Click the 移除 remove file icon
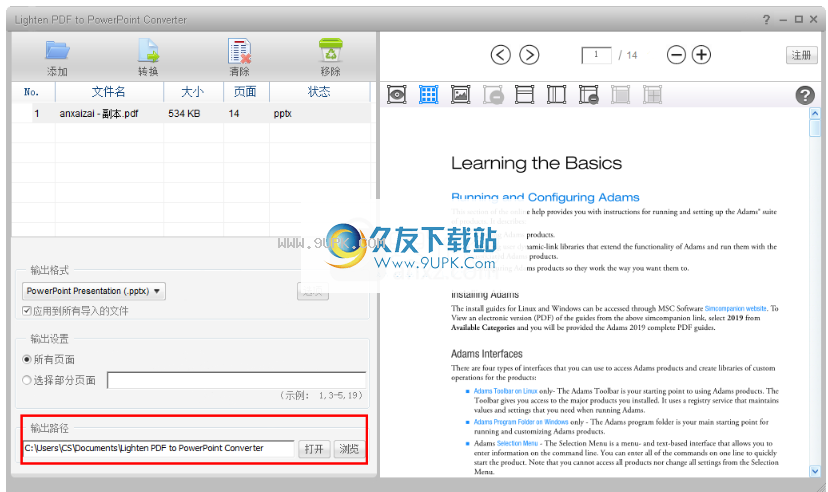828x492 pixels. [x=331, y=51]
